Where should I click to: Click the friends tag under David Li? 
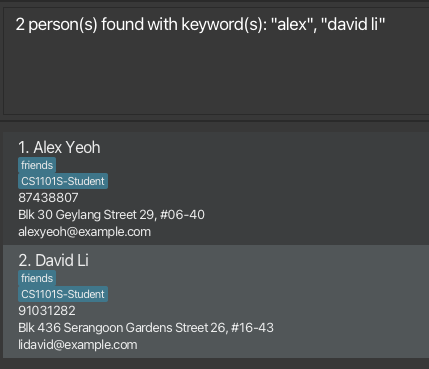pos(37,278)
